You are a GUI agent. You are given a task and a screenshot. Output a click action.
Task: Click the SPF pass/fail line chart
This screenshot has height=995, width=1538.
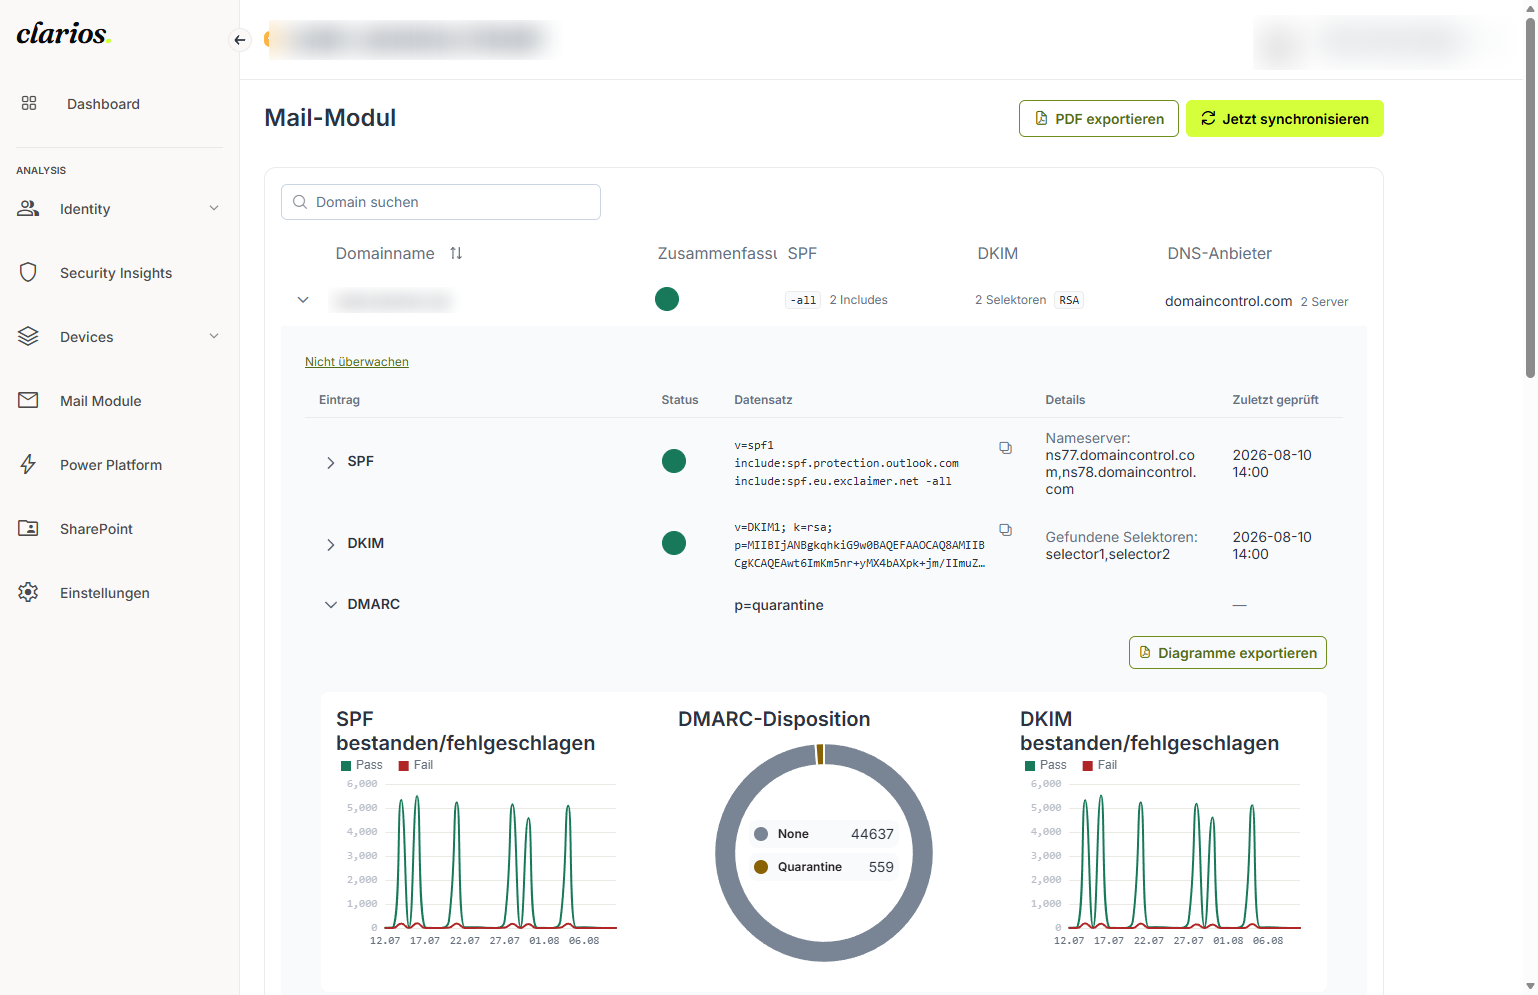pyautogui.click(x=494, y=862)
